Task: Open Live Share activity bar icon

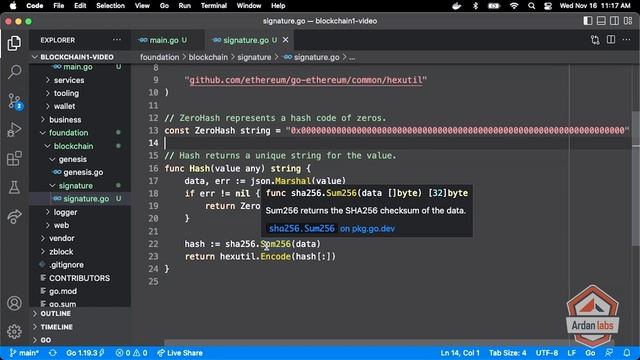Action: tap(14, 216)
